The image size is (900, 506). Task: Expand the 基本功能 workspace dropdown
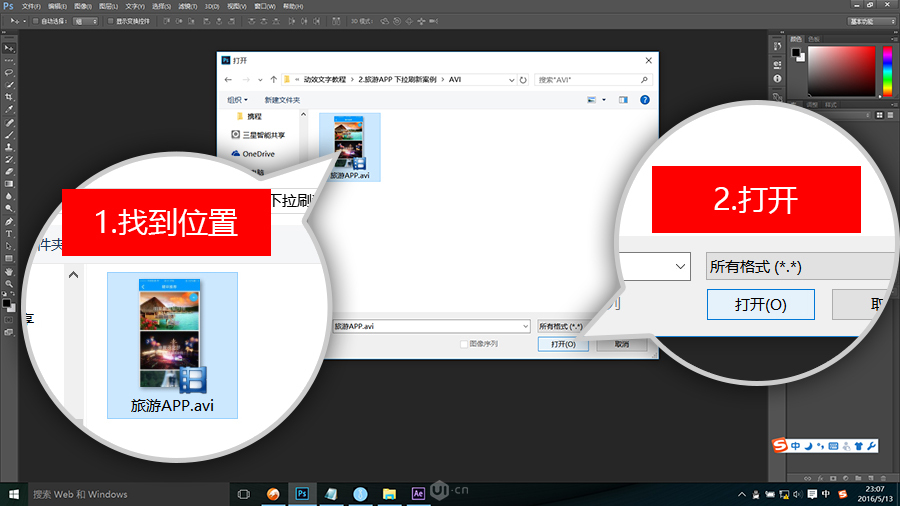[871, 20]
